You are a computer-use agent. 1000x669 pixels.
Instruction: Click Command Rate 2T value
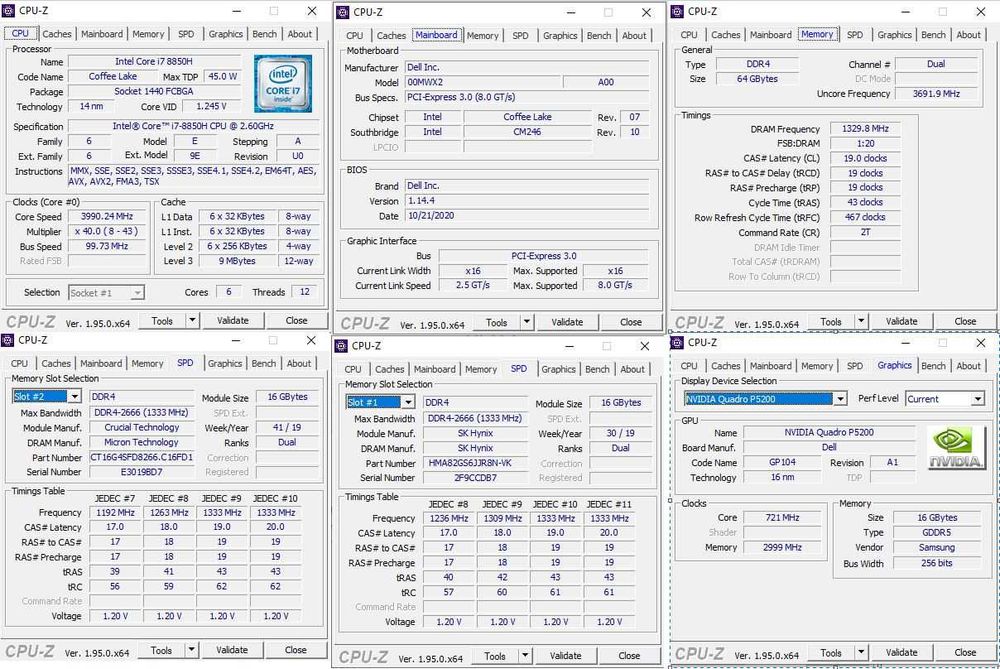865,232
